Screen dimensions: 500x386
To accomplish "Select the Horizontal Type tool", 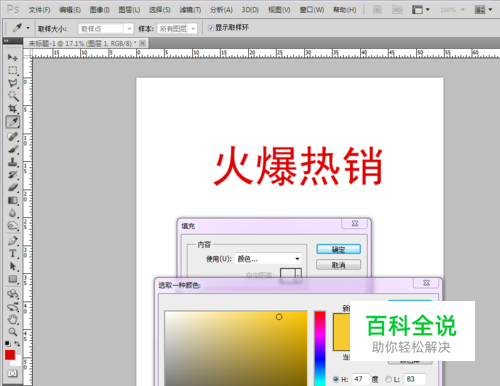I will (x=13, y=253).
